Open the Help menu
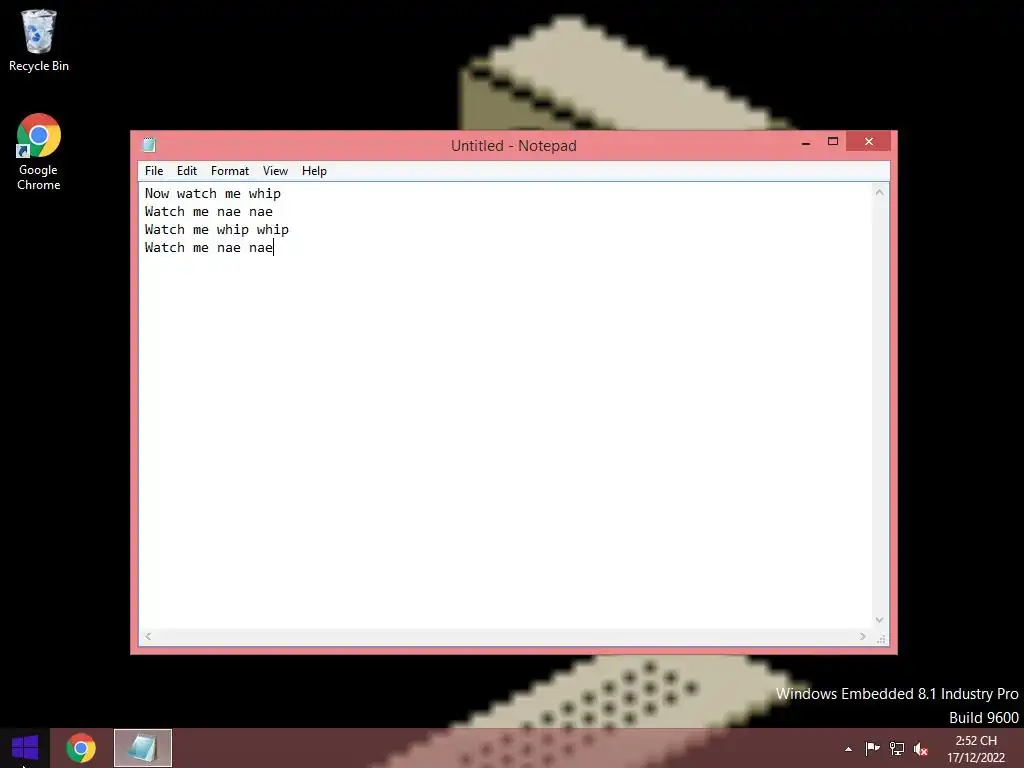The image size is (1024, 768). tap(314, 171)
